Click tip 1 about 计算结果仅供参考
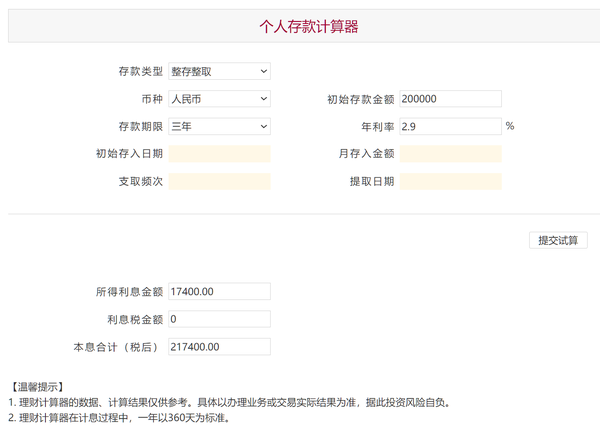 (230, 403)
